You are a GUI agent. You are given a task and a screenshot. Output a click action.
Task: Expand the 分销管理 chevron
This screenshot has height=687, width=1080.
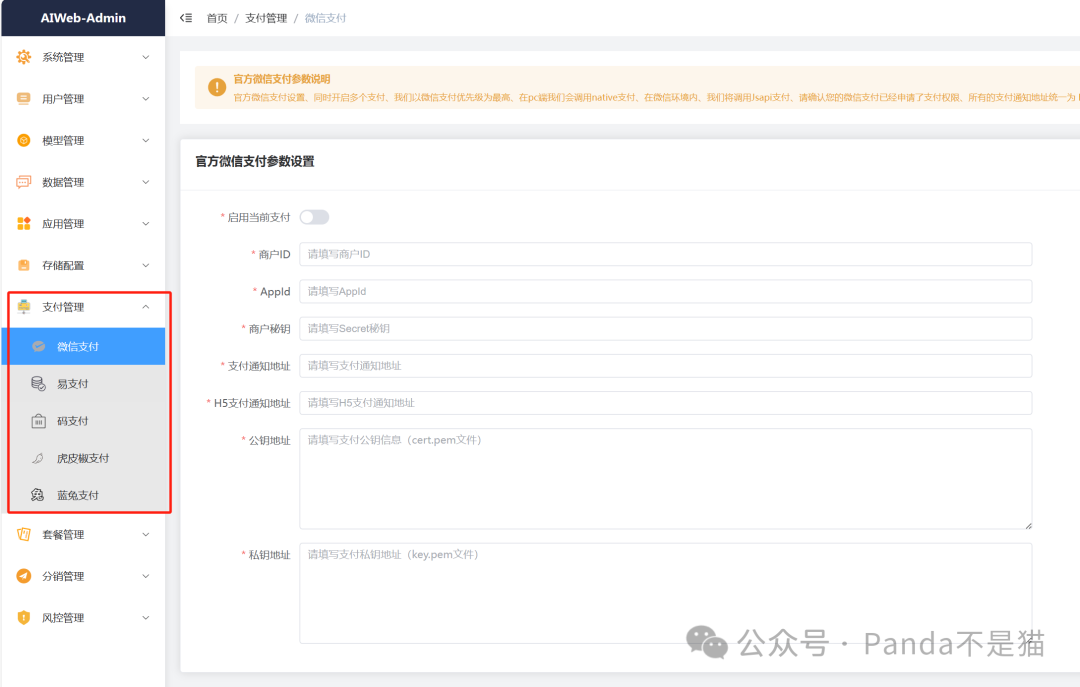(x=145, y=576)
